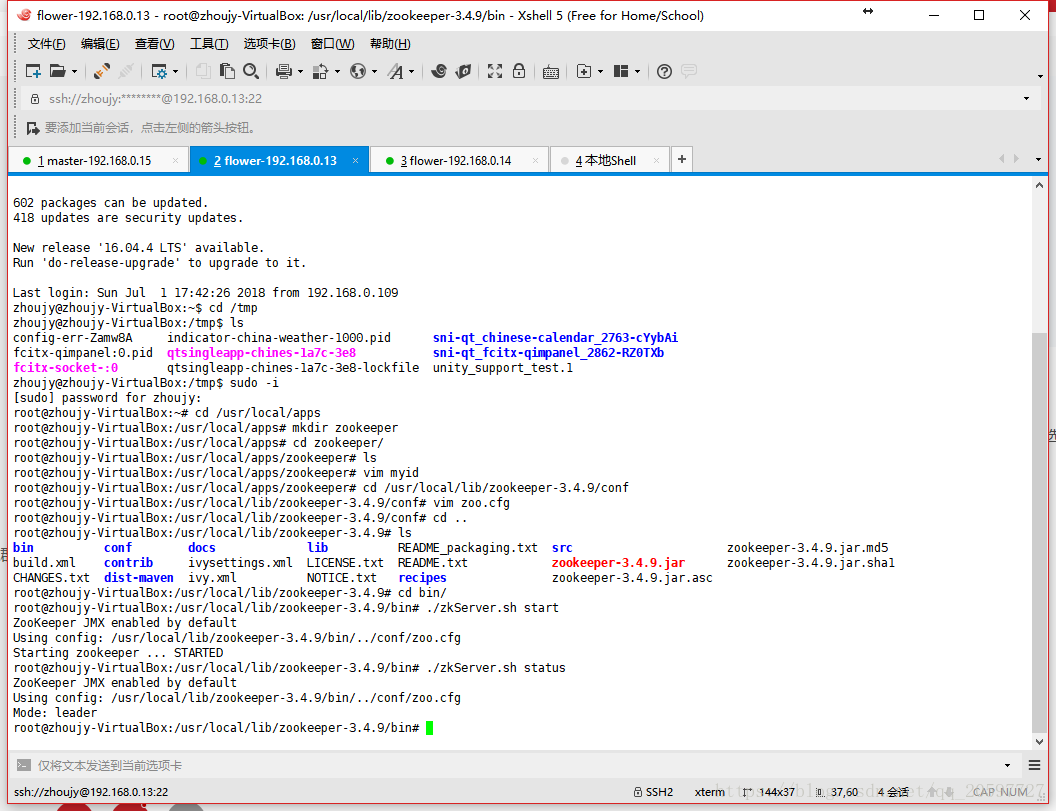Viewport: 1056px width, 811px height.
Task: Open the 文件(F) menu
Action: (x=46, y=44)
